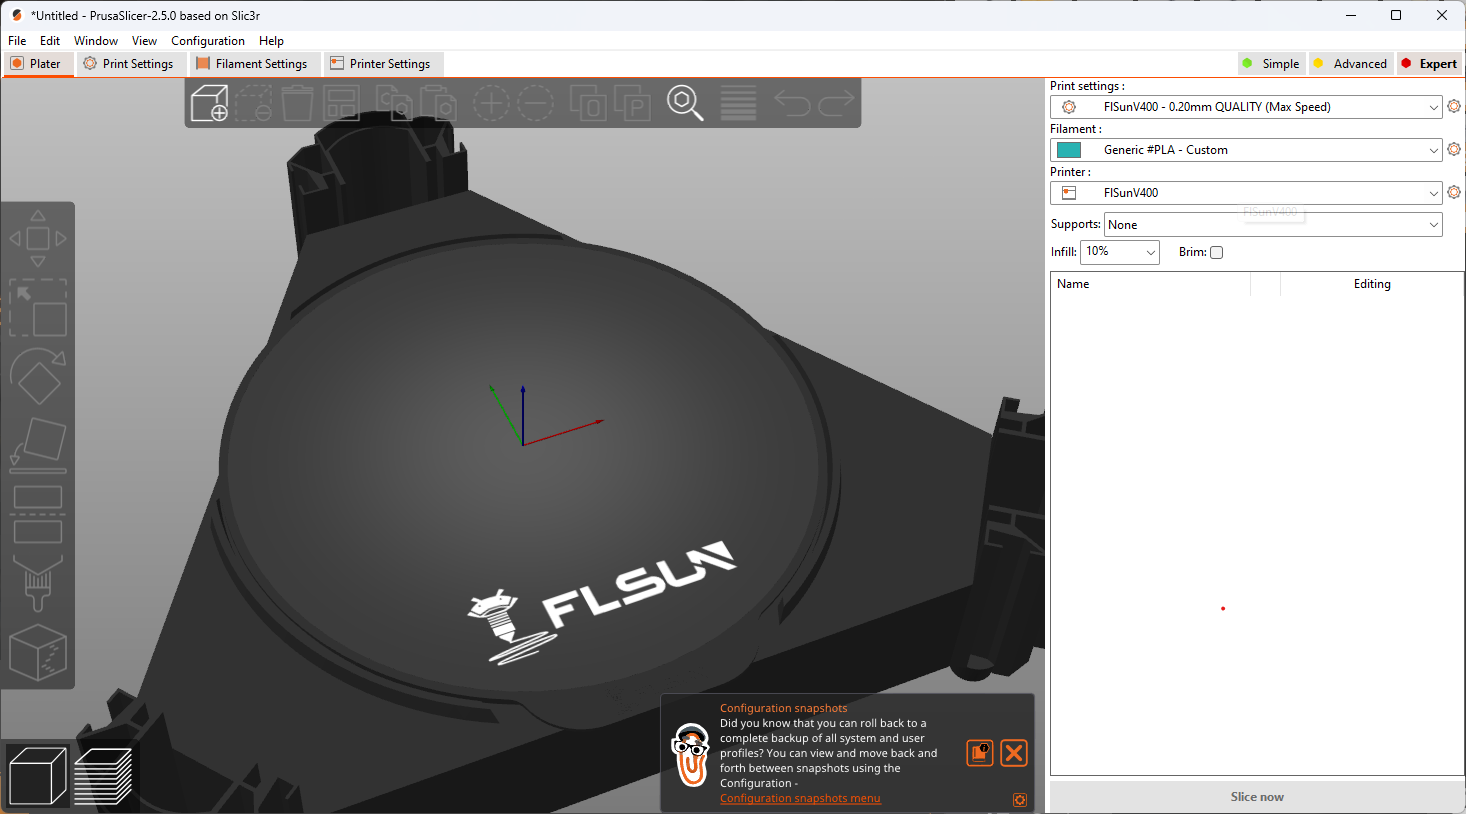
Task: Click small gear icon in notification corner
Action: [x=1020, y=800]
